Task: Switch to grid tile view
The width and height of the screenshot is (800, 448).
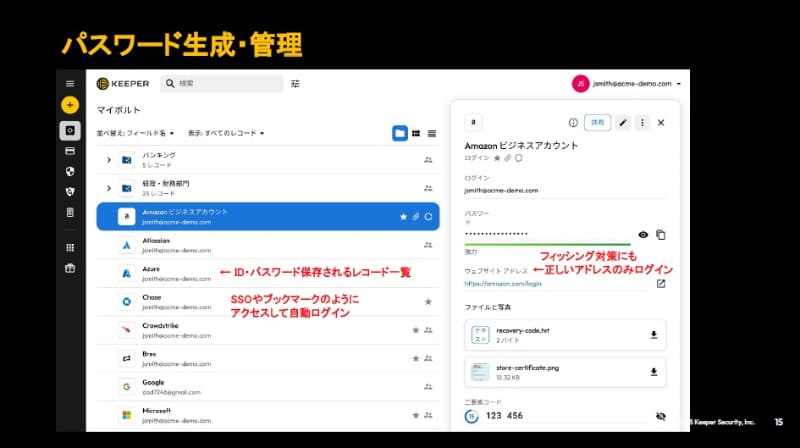Action: pos(416,133)
